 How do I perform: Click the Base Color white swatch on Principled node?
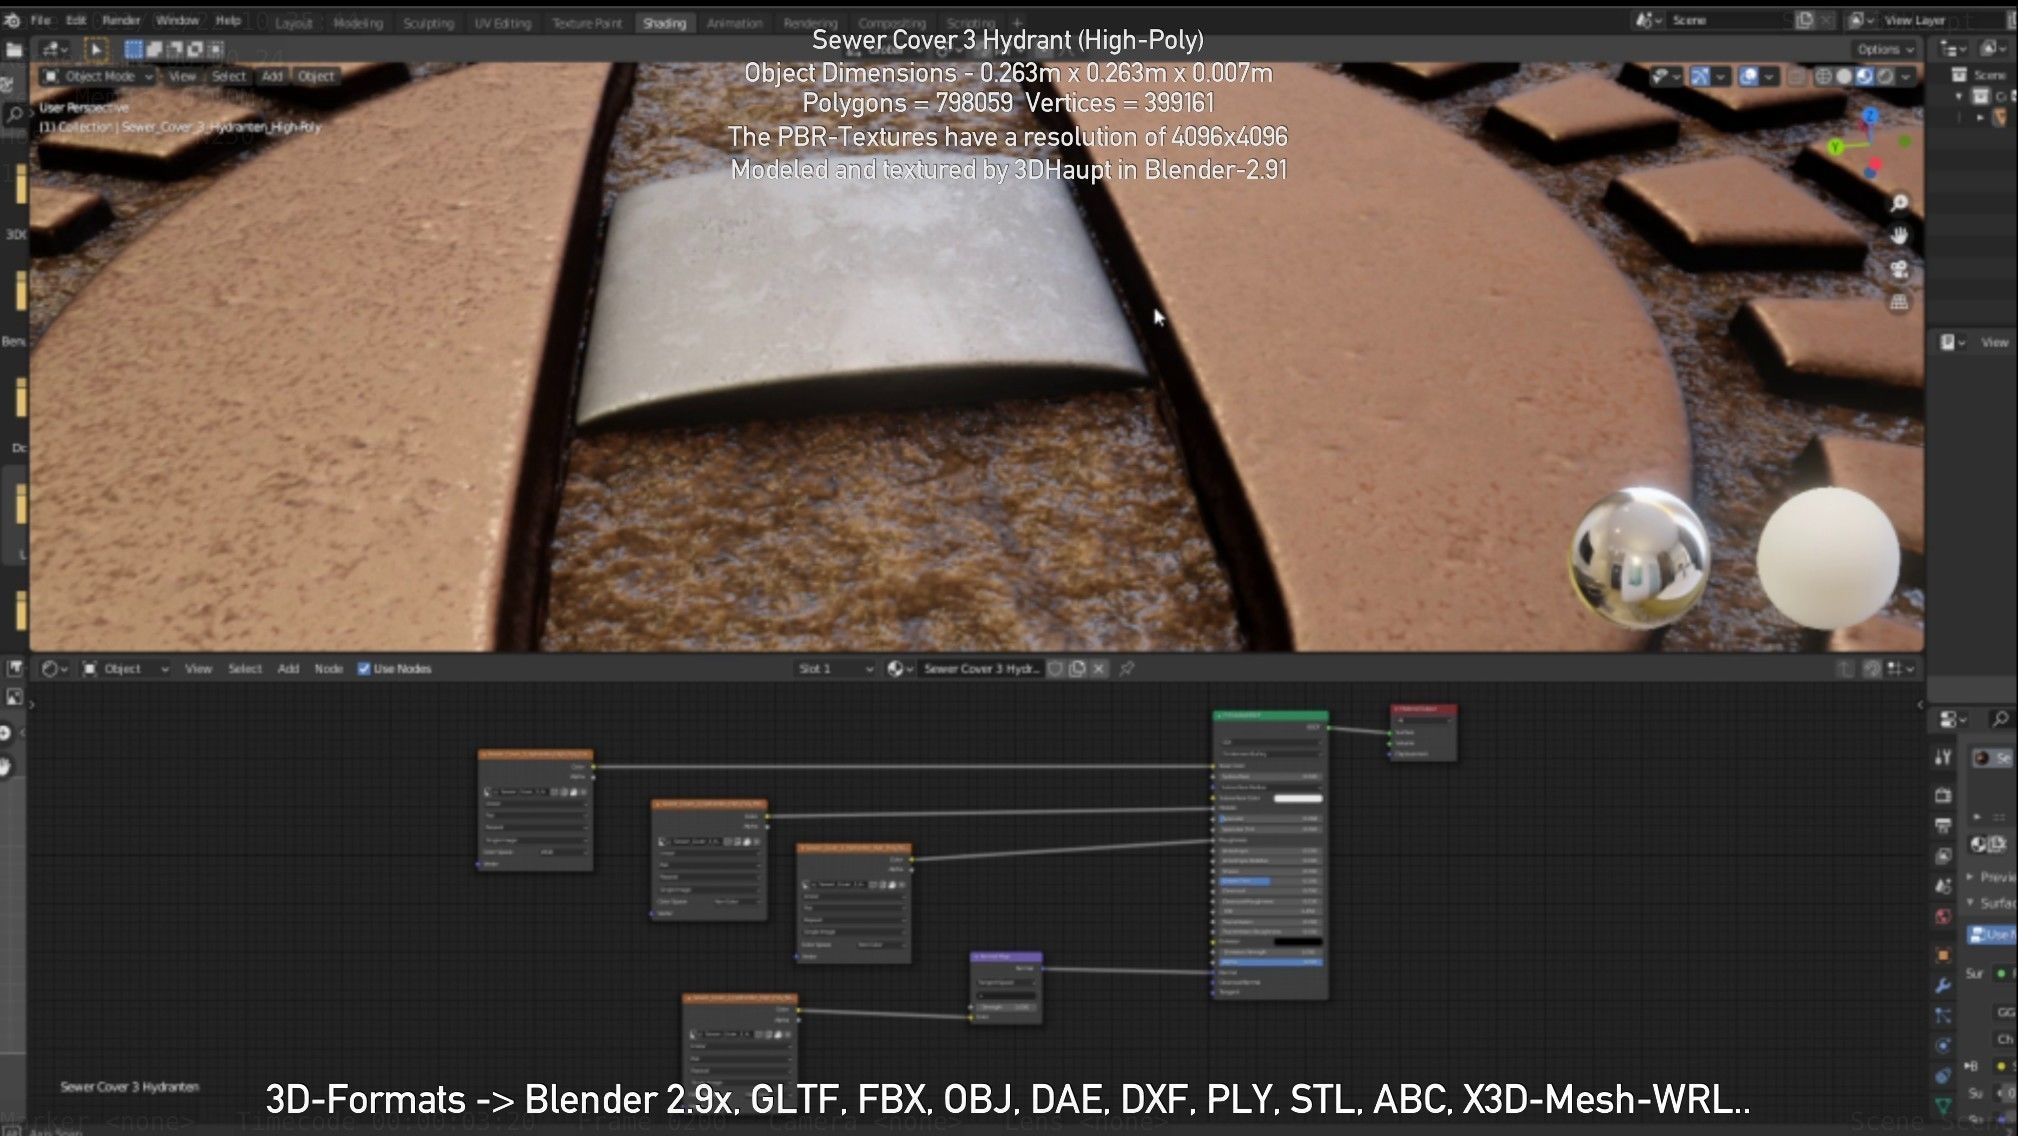1297,798
